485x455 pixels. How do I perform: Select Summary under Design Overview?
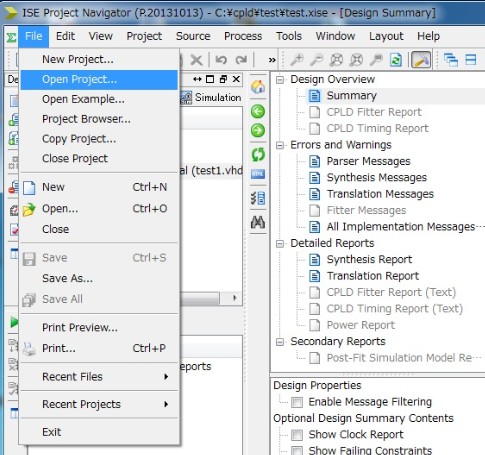click(x=352, y=96)
